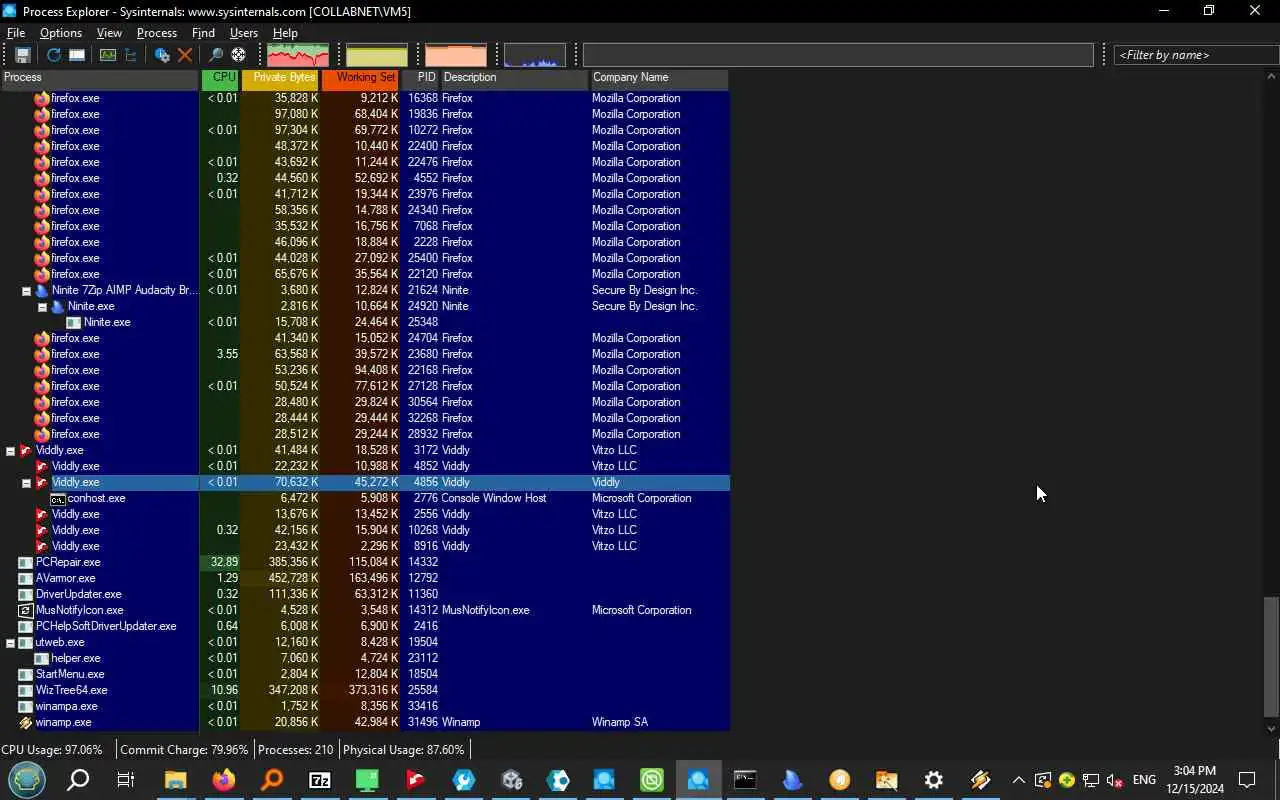Image resolution: width=1280 pixels, height=800 pixels.
Task: Sort by the PID column header
Action: coord(421,78)
